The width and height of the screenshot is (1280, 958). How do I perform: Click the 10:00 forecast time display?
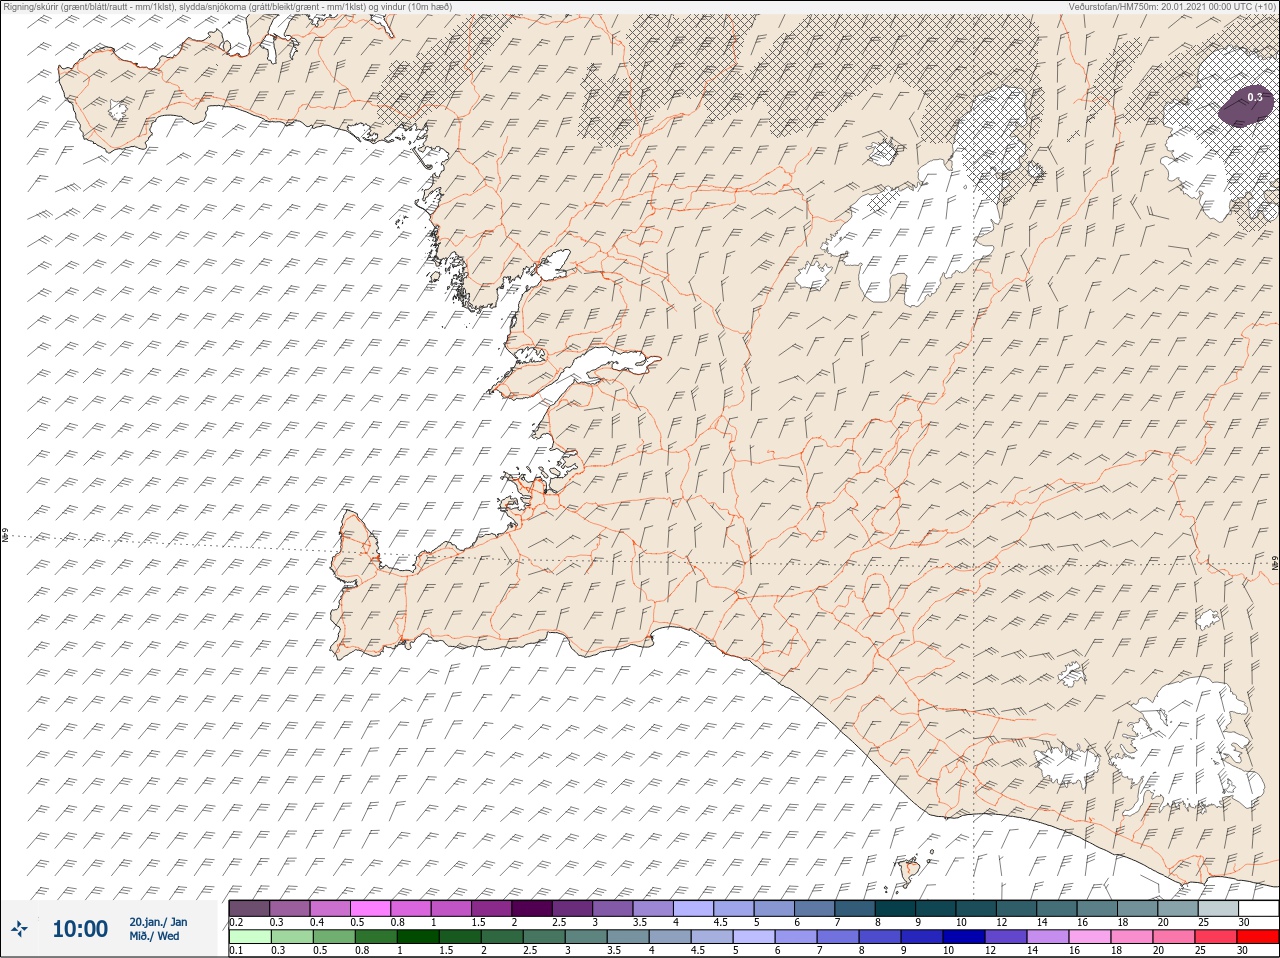tap(80, 929)
